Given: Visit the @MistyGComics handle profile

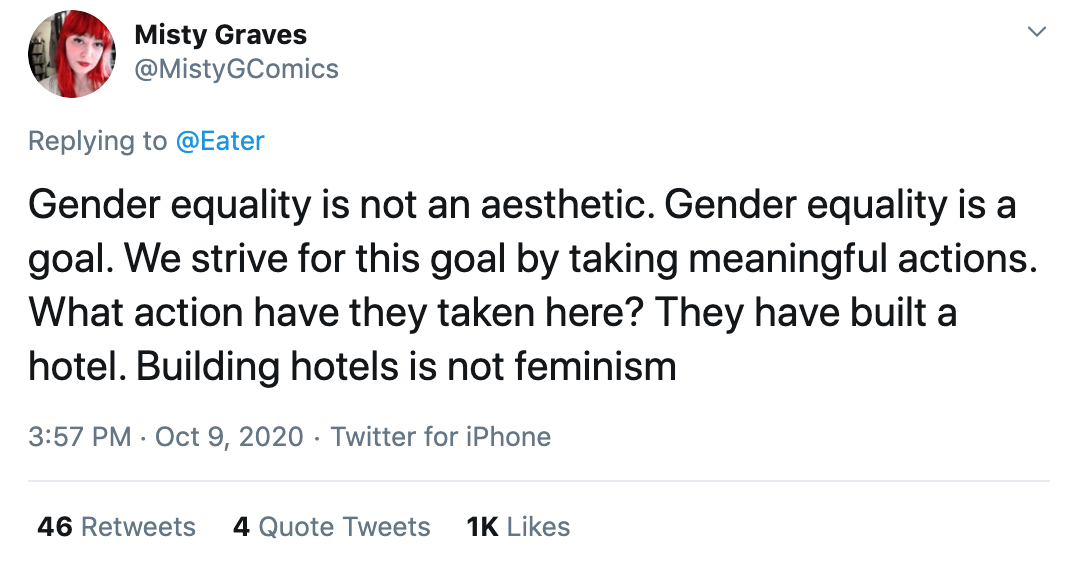Looking at the screenshot, I should tap(236, 69).
